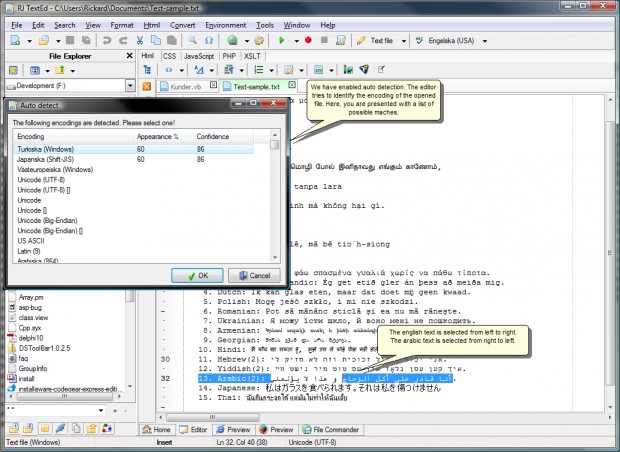Switch to the JavaScript toolbar tab
Image resolution: width=620 pixels, height=452 pixels.
point(199,56)
